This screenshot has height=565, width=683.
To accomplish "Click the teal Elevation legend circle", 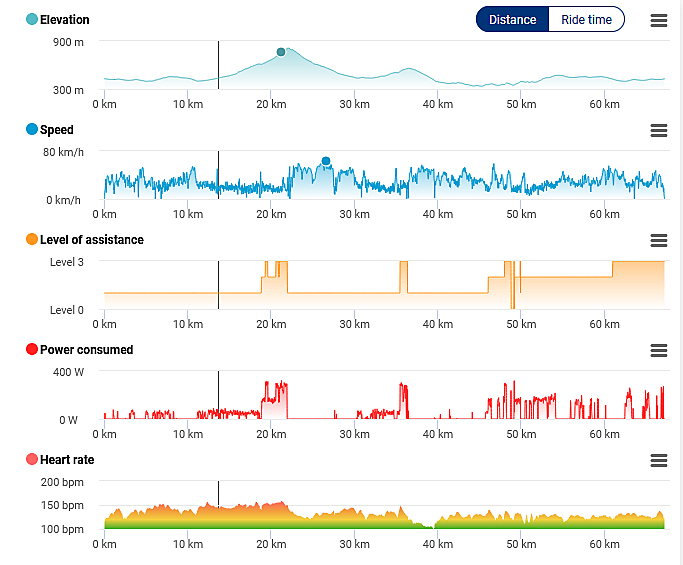I will coord(32,20).
